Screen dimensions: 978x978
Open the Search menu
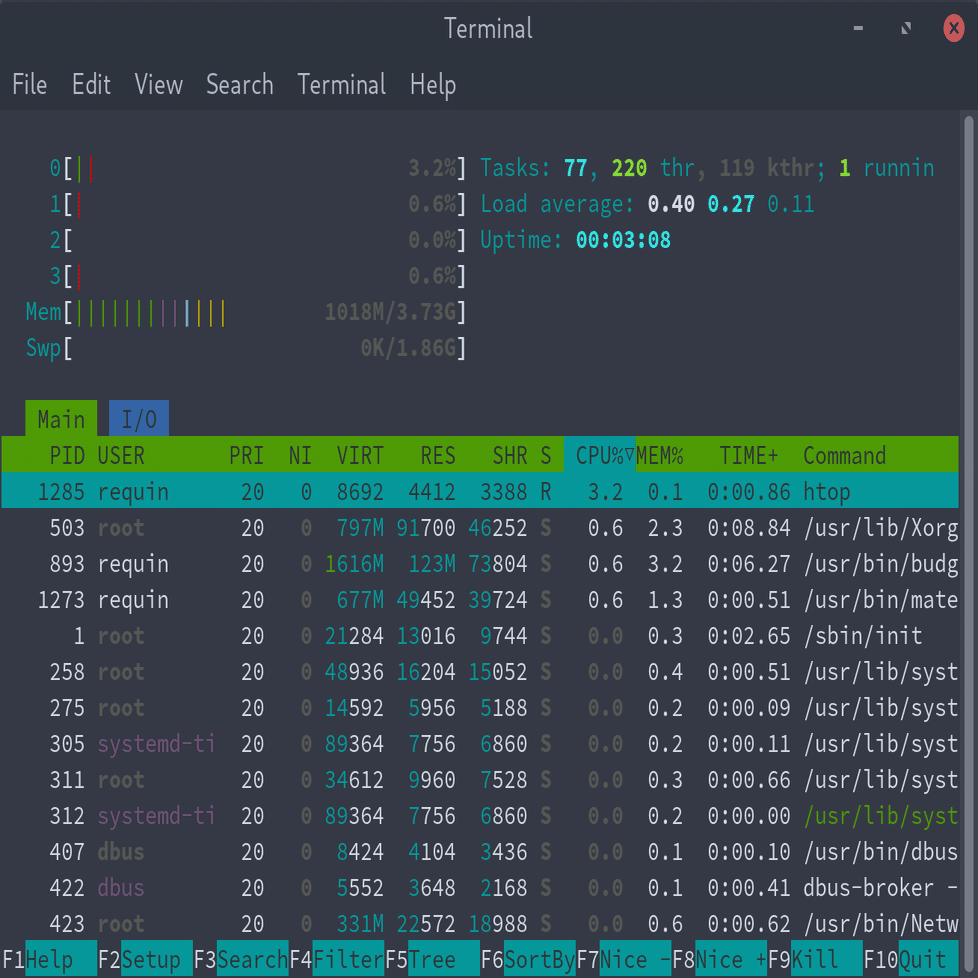(240, 84)
